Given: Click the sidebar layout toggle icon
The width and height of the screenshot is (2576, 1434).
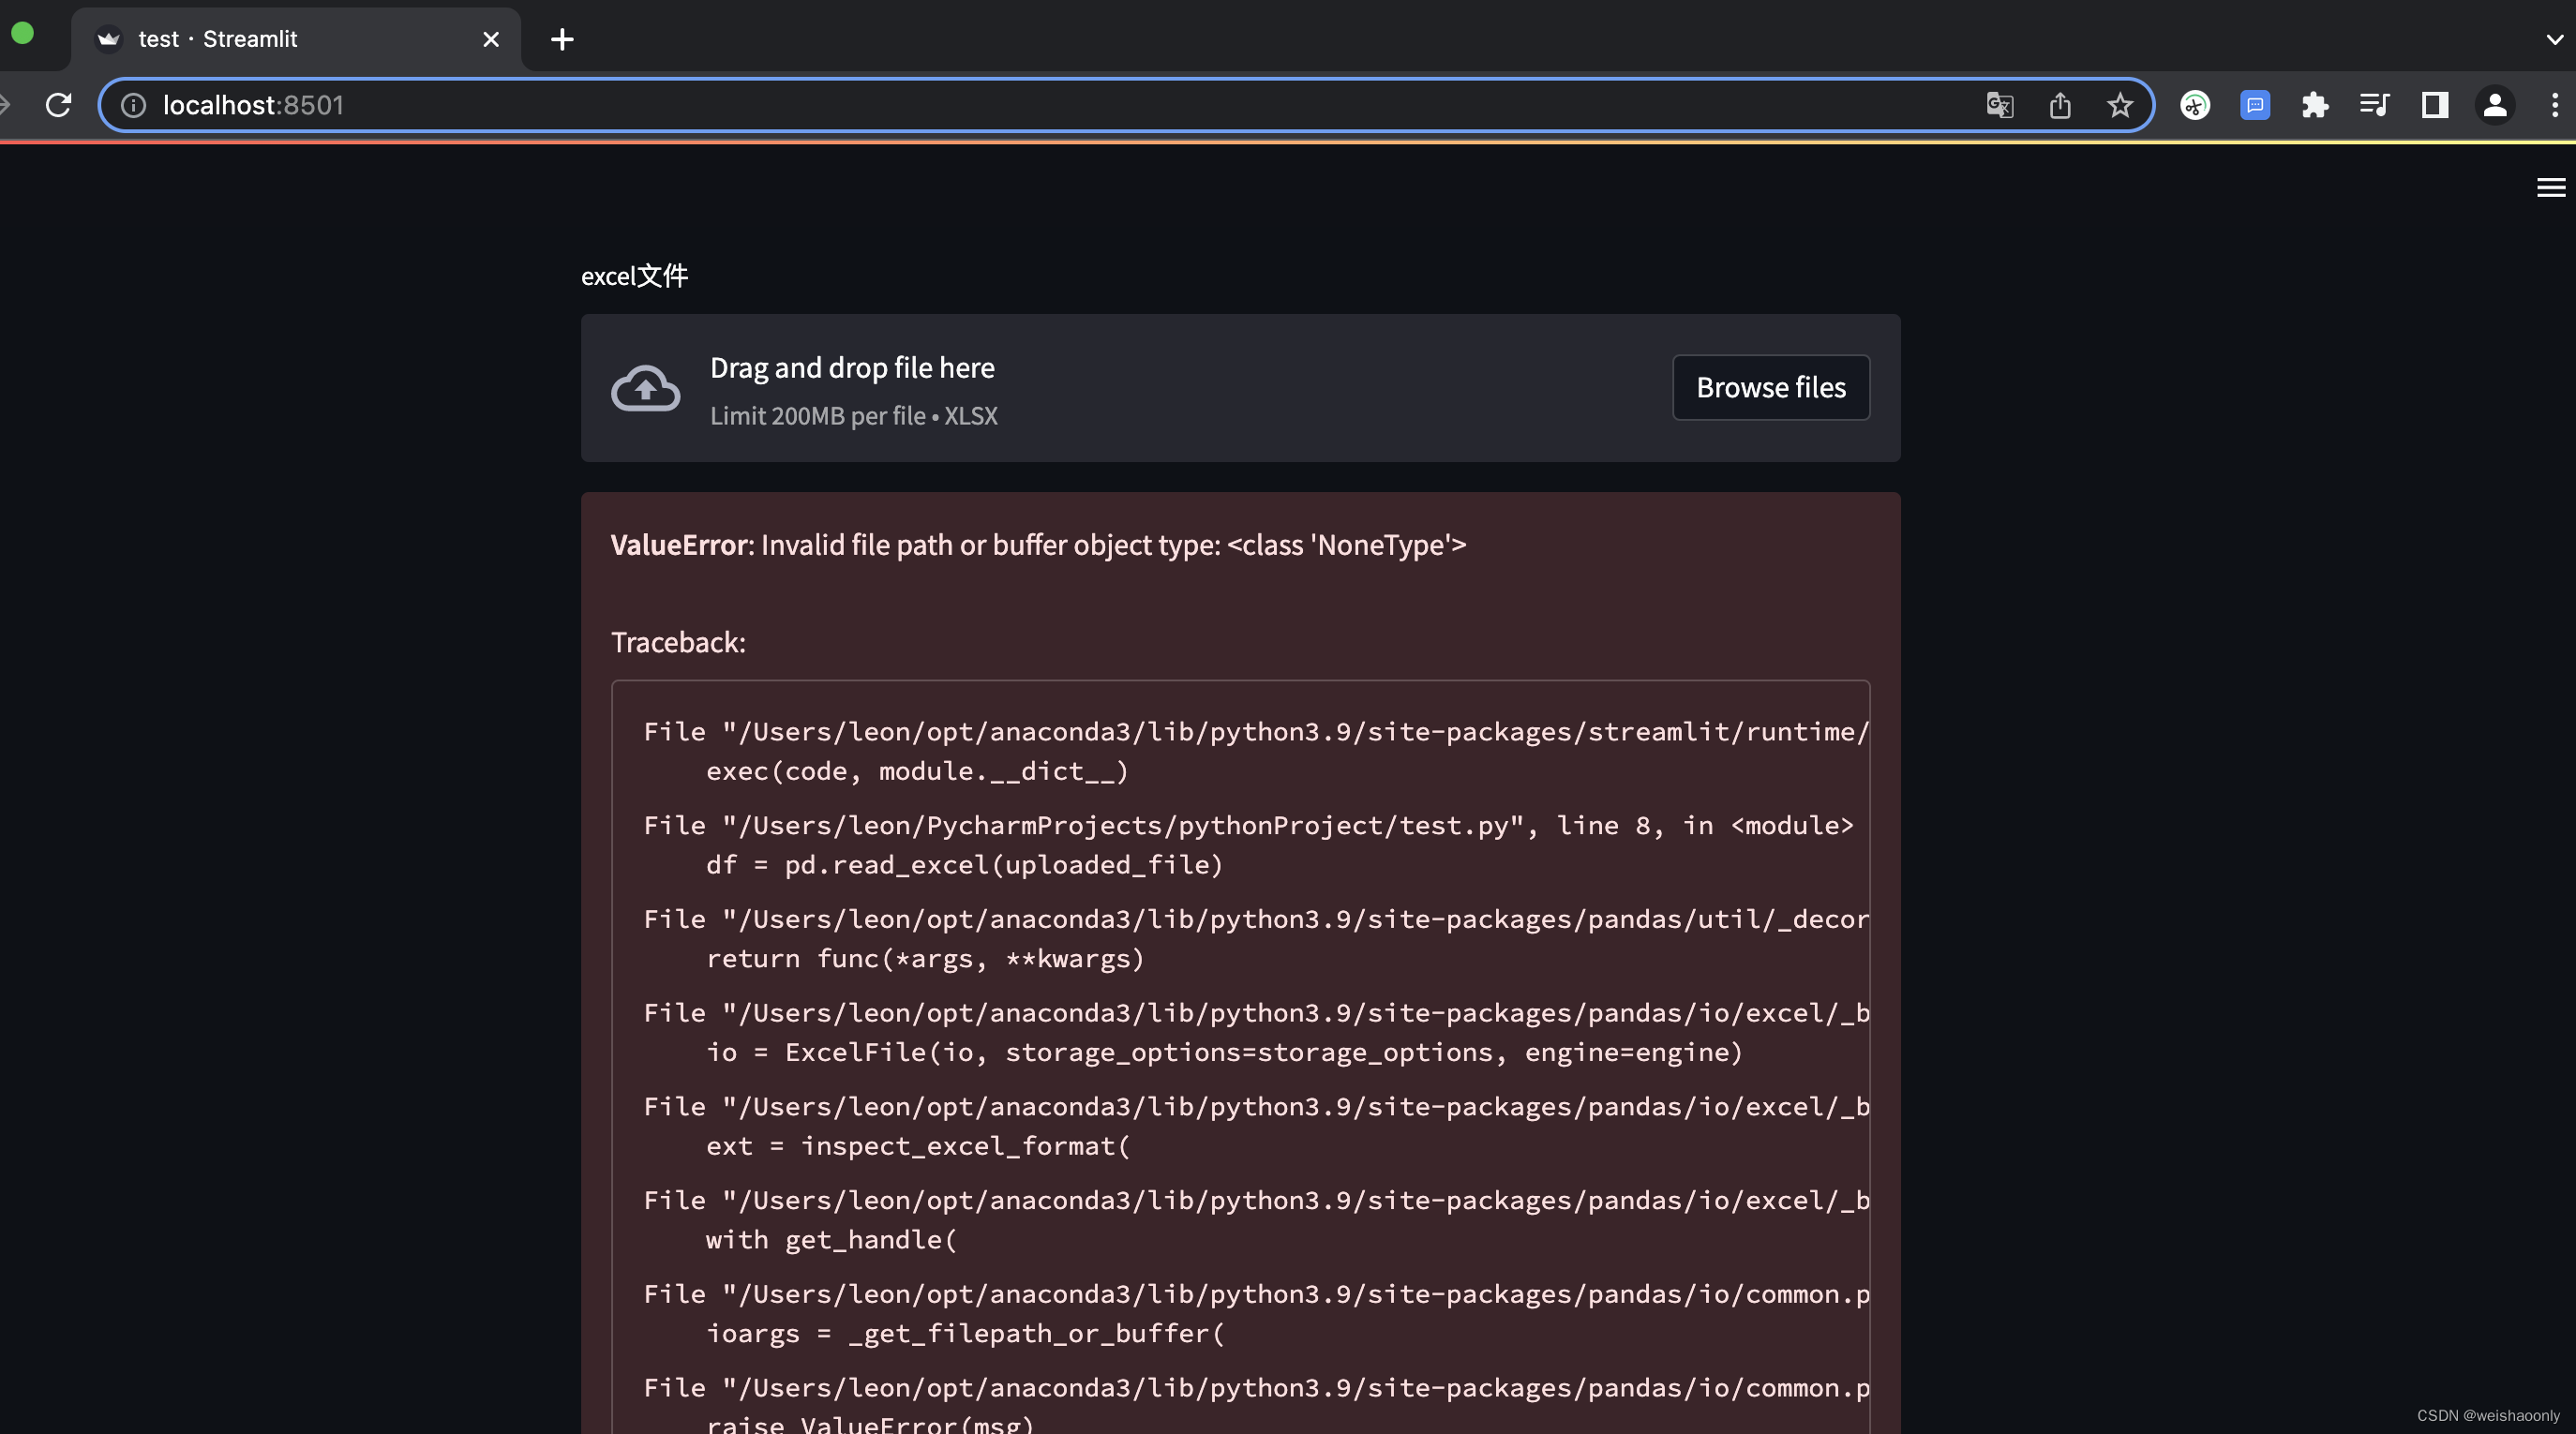Looking at the screenshot, I should point(2433,102).
